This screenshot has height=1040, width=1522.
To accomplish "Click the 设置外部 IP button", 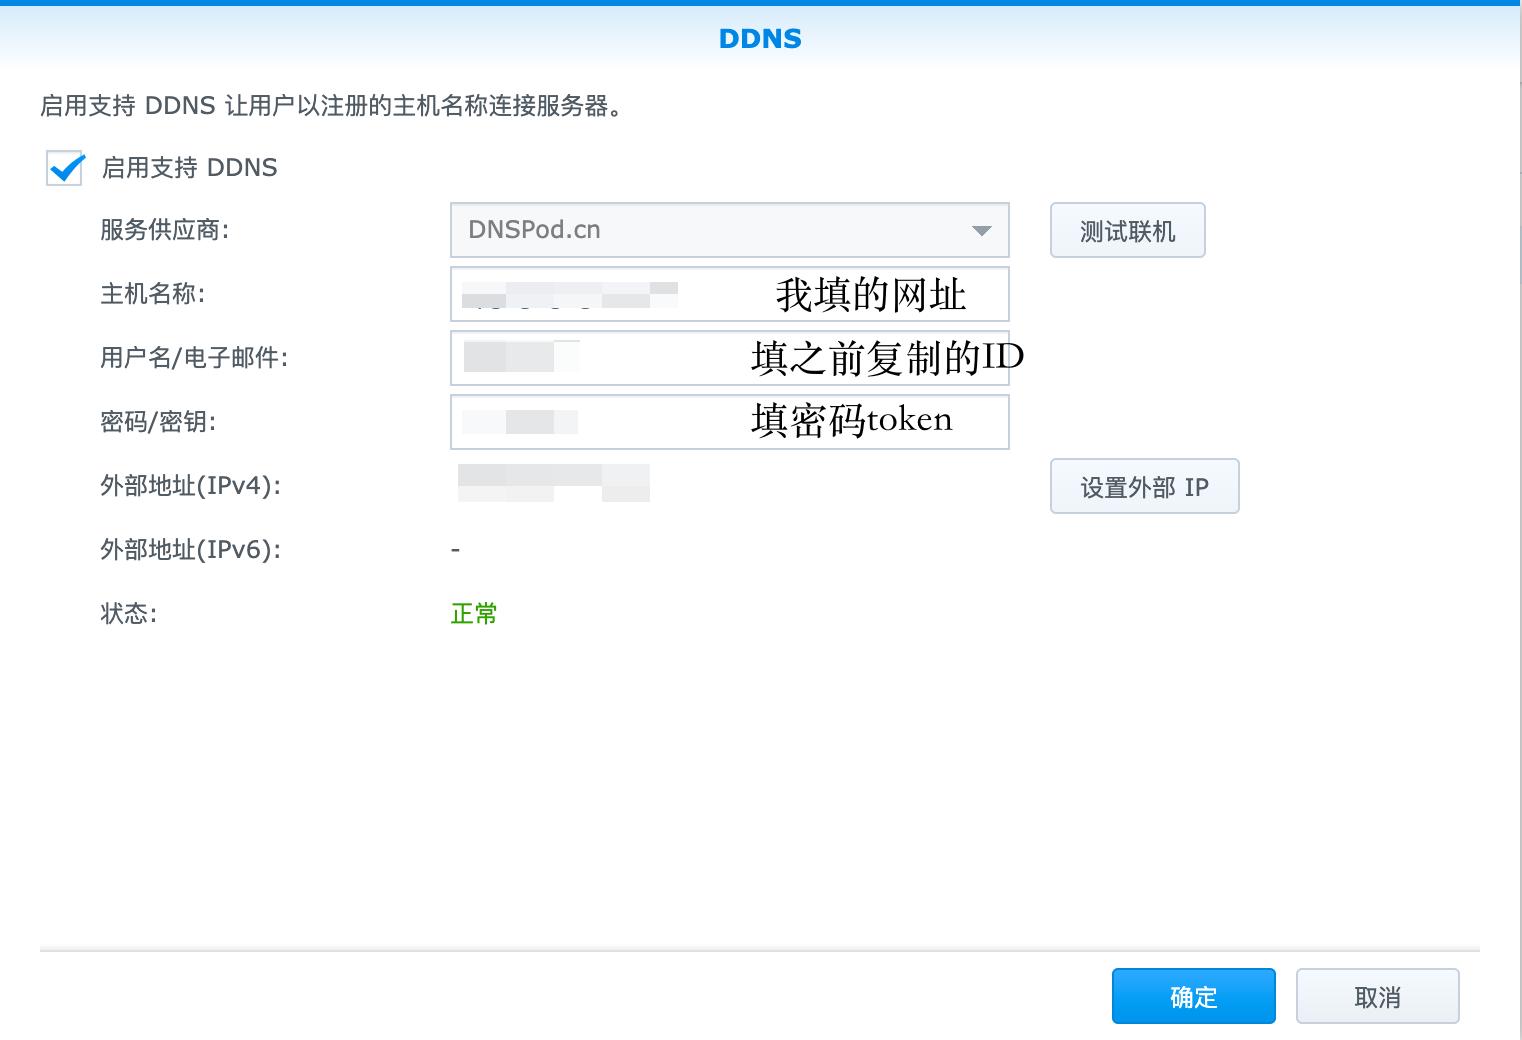I will point(1144,486).
